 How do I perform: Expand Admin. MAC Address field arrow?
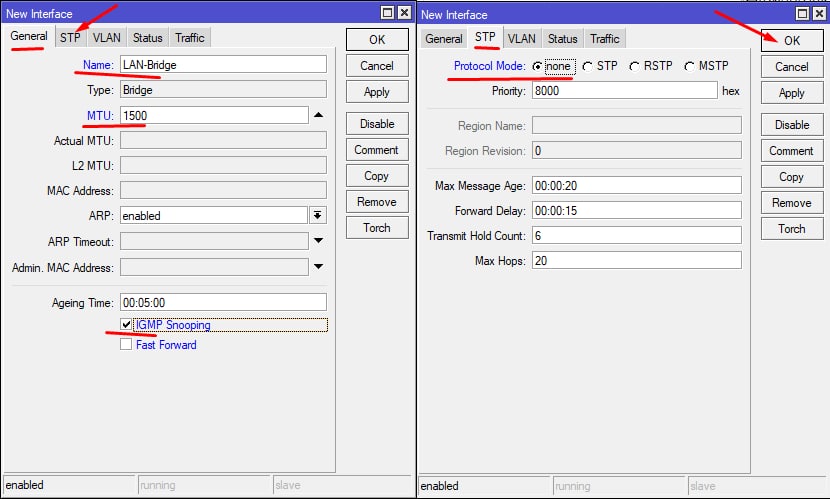[x=318, y=266]
